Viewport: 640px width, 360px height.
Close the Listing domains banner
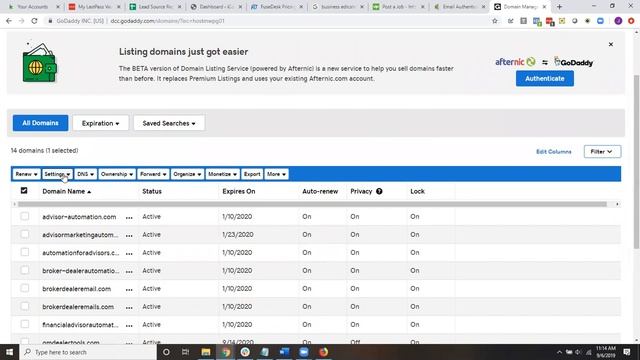pyautogui.click(x=611, y=44)
